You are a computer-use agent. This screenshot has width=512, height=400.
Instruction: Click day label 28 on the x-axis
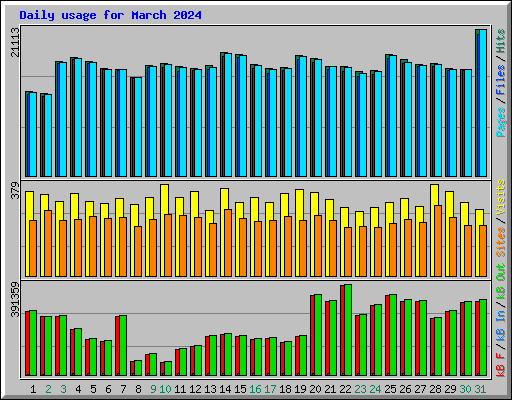[435, 389]
